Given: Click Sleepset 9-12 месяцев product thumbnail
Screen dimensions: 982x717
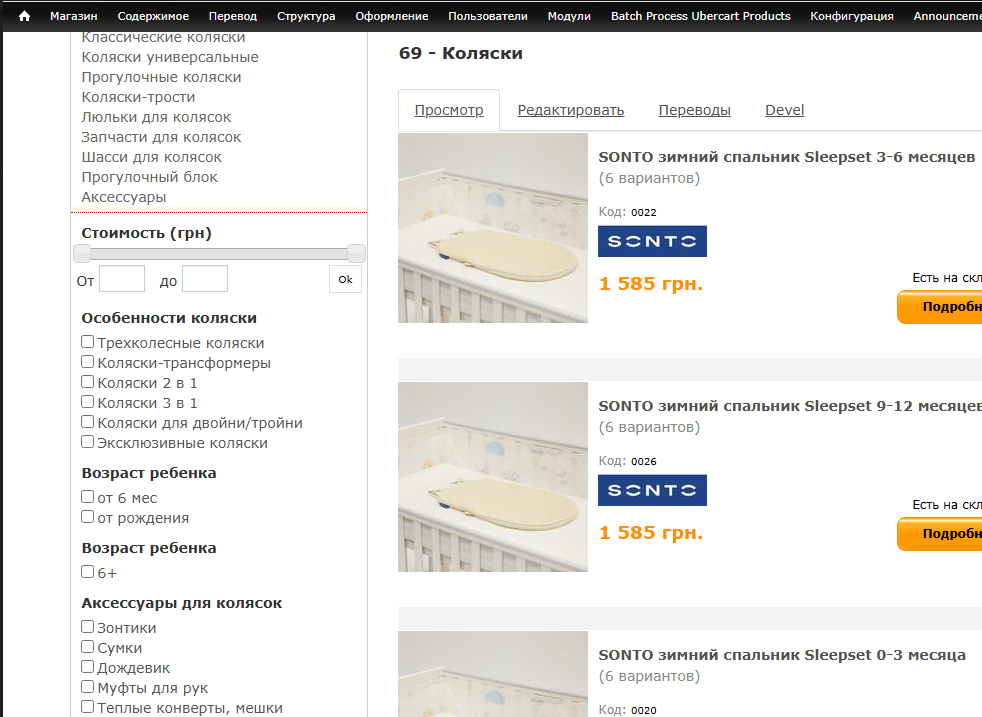Looking at the screenshot, I should pos(493,477).
